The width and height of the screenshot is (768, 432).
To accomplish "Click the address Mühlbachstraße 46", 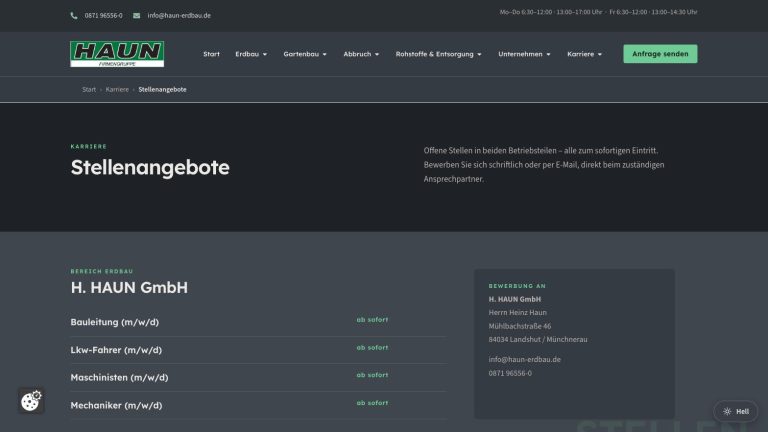I will point(520,326).
